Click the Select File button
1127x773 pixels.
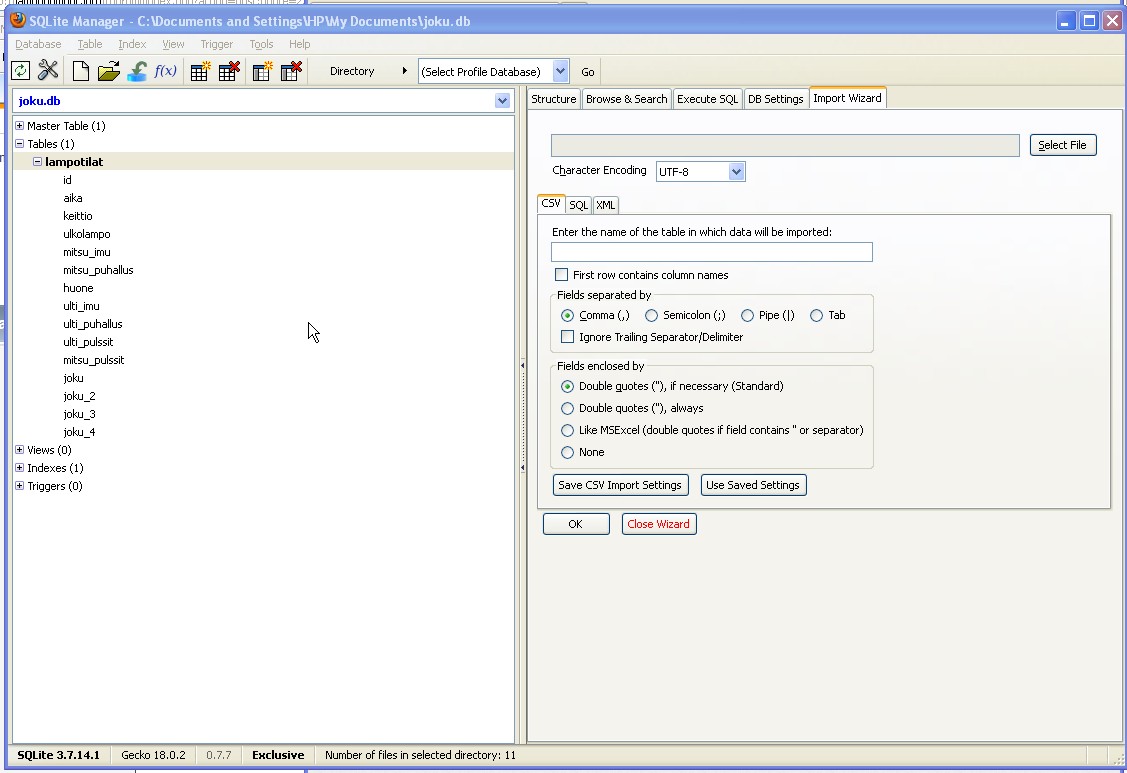point(1062,145)
